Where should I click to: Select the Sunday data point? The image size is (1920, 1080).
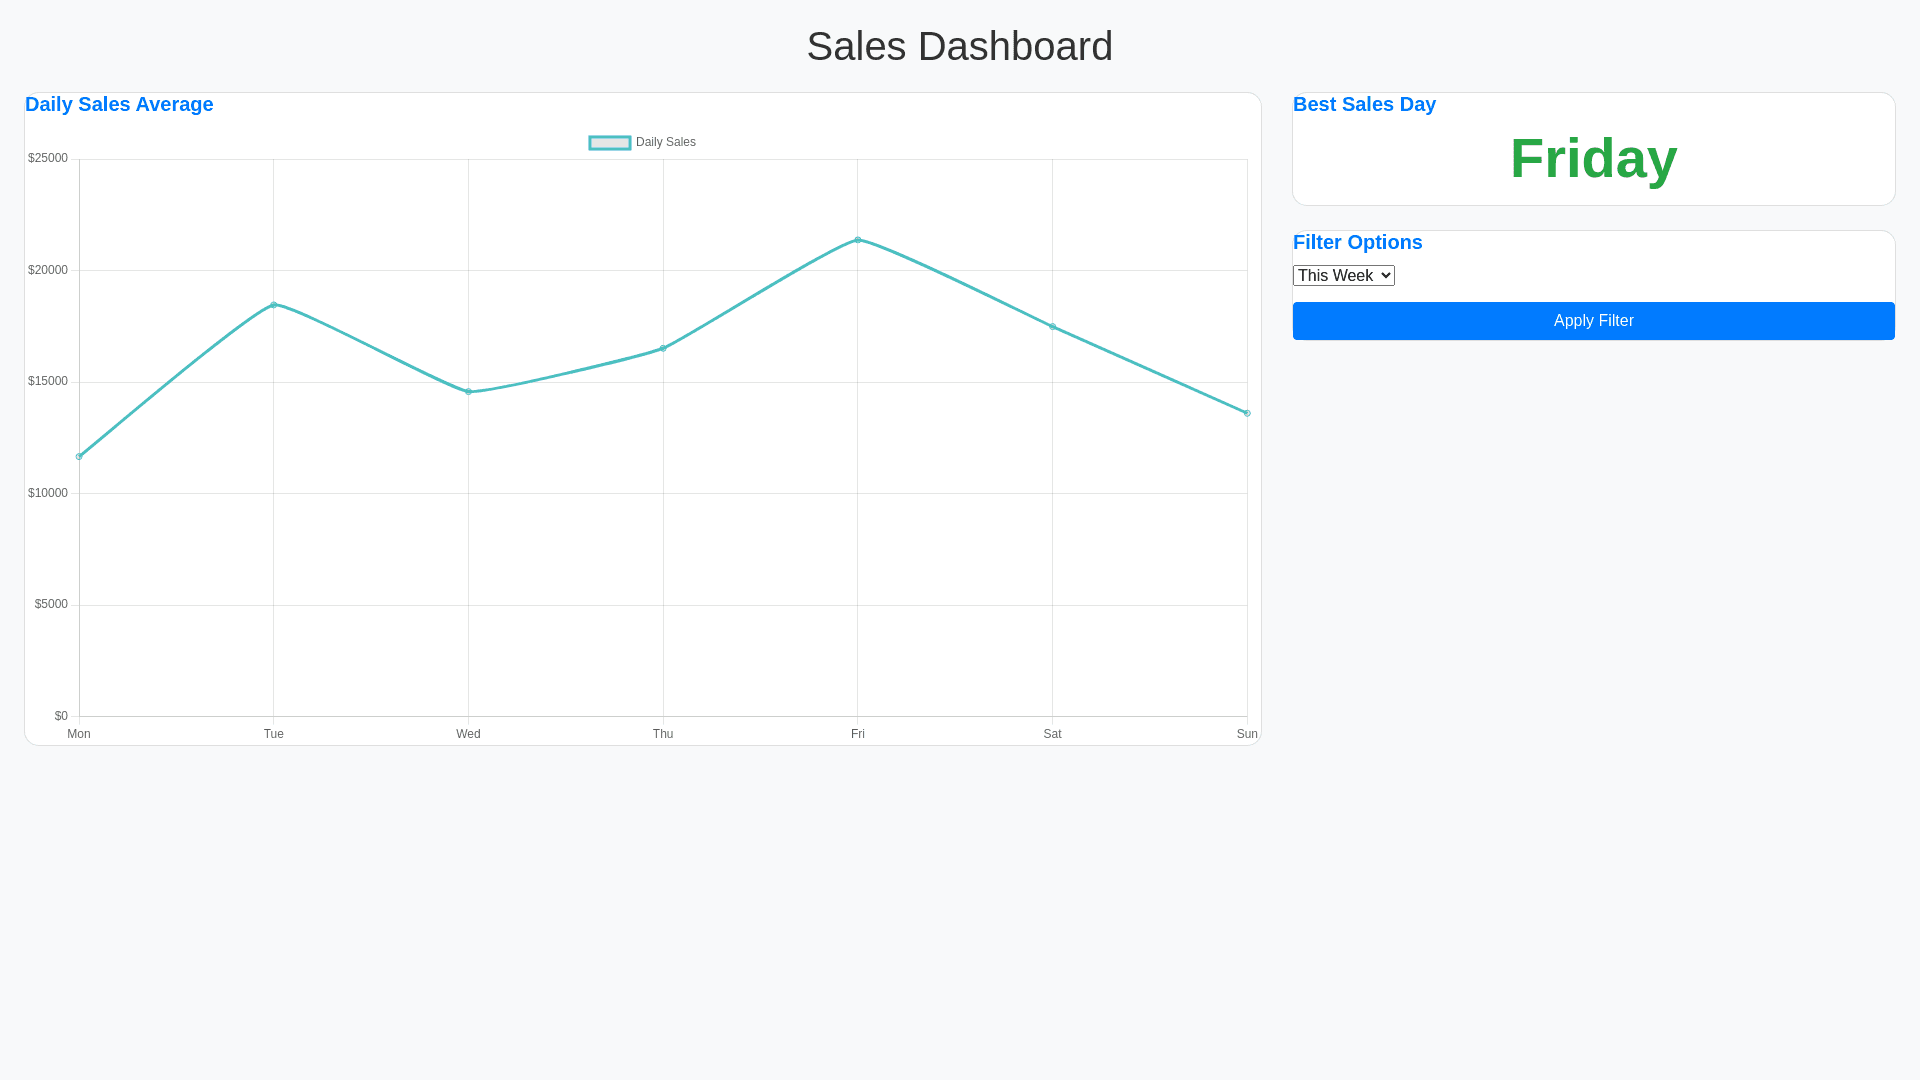[1247, 413]
